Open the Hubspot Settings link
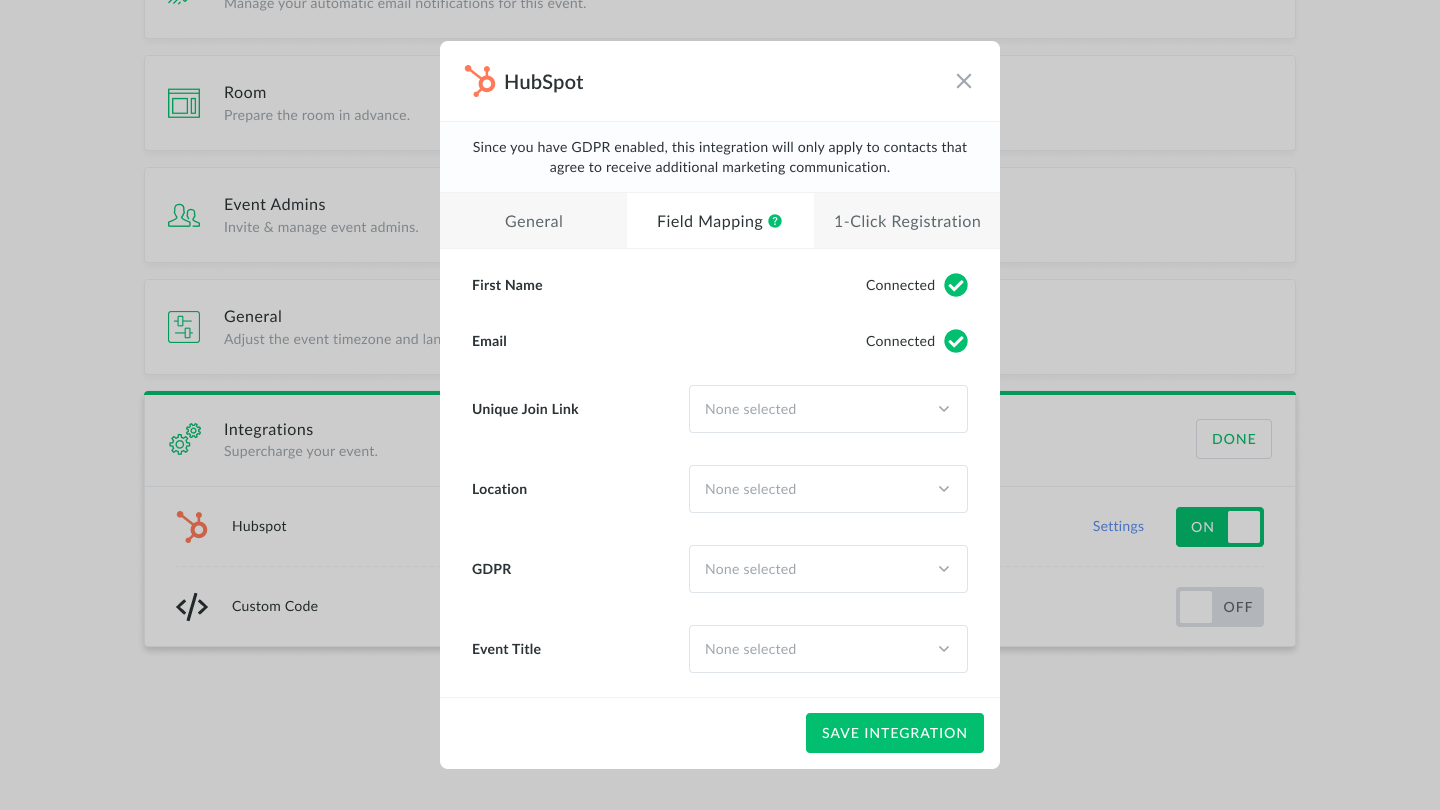Screen dimensions: 1440x810 coord(1118,526)
